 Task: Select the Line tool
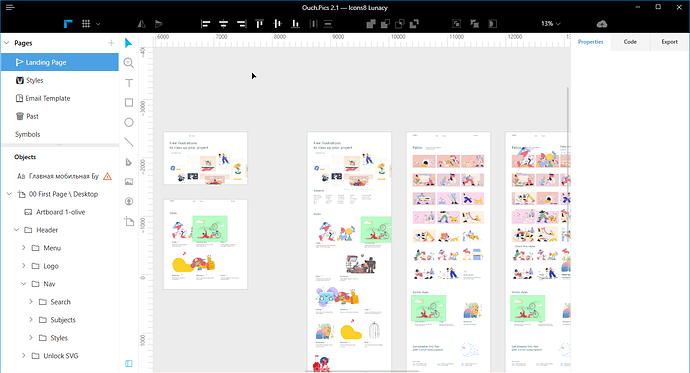coord(128,142)
